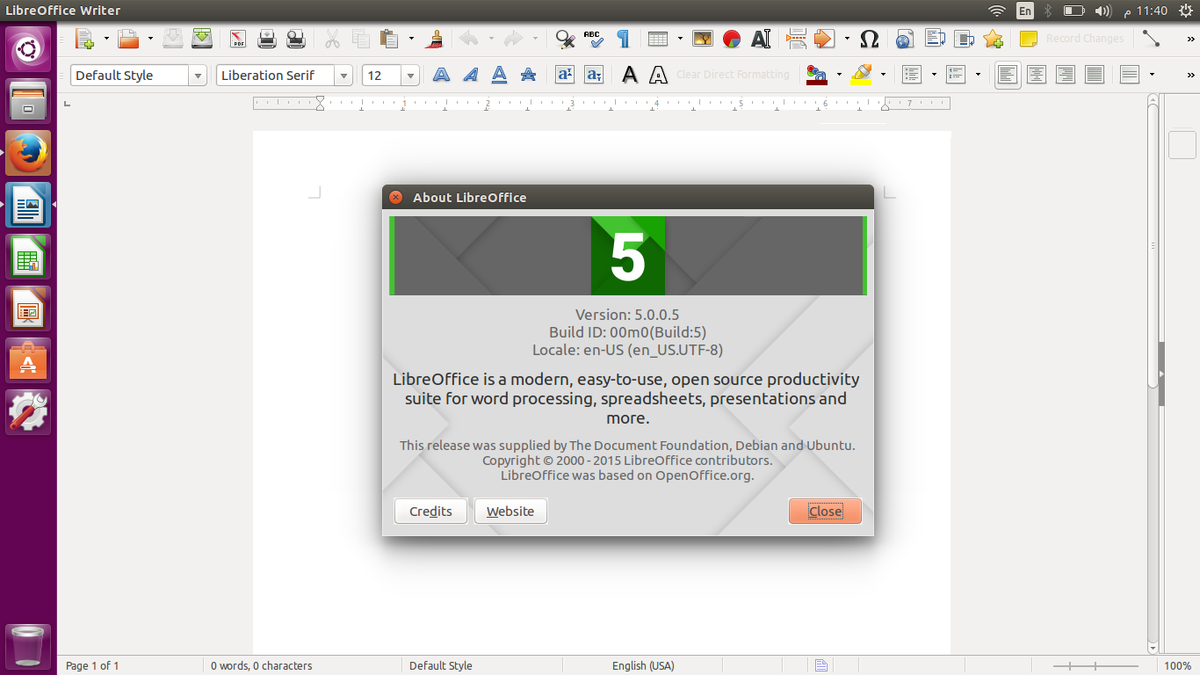Insert an image from file
The image size is (1200, 675).
[x=703, y=39]
